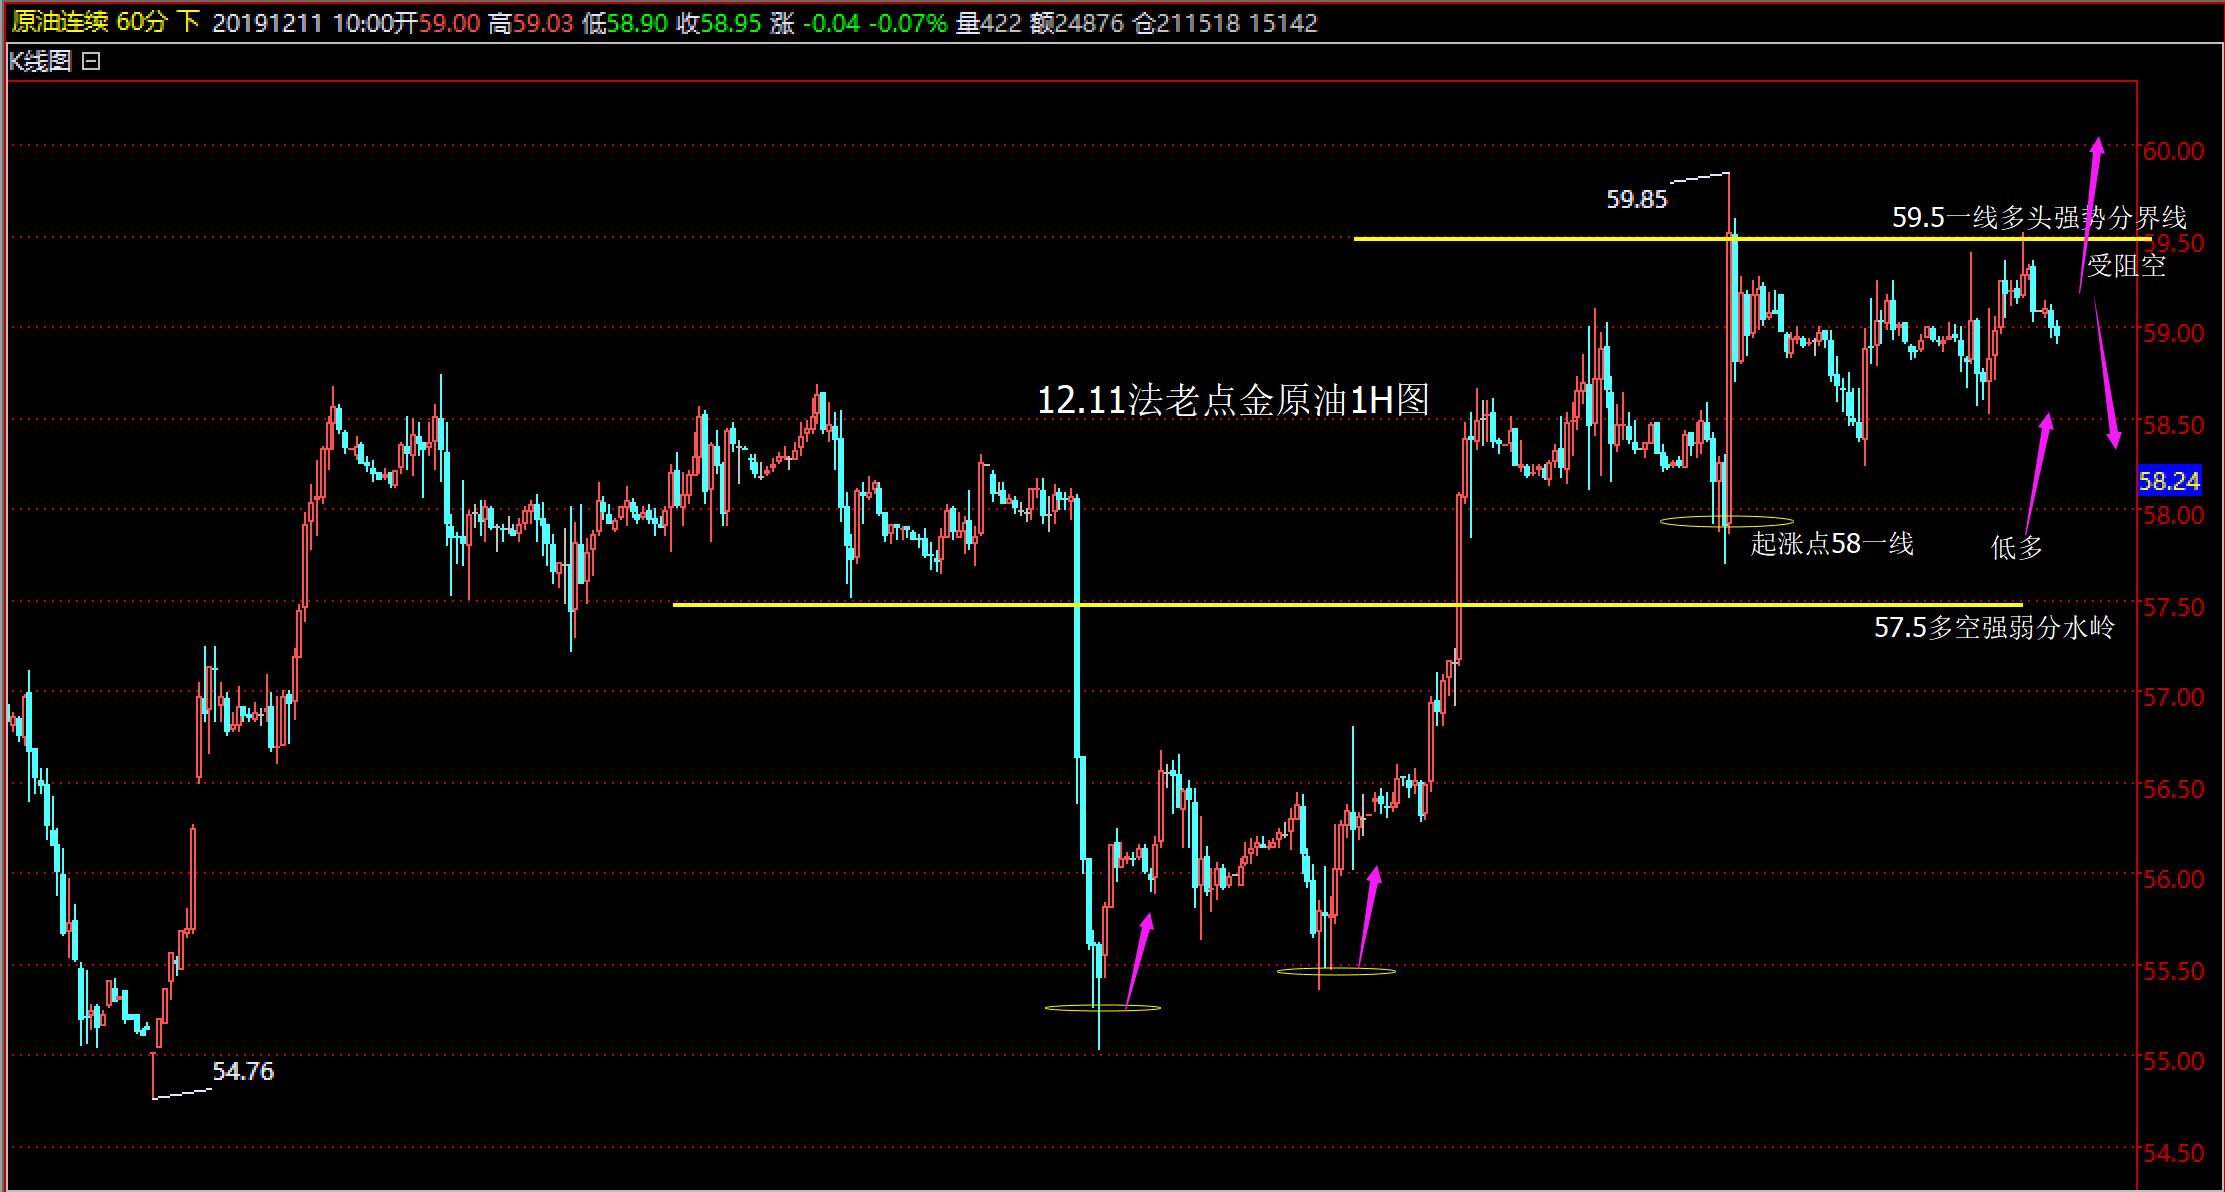Select the 受阻空 annotation text

pyautogui.click(x=2126, y=266)
